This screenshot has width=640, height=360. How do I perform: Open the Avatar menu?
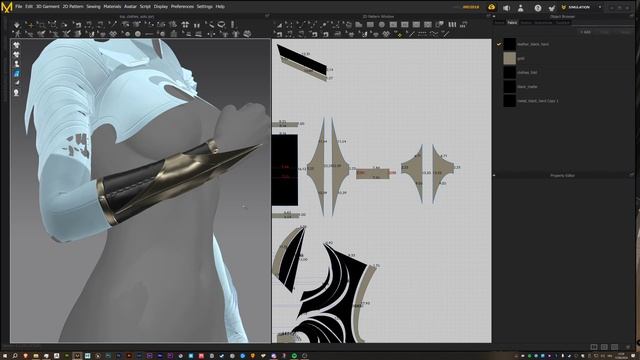130,7
